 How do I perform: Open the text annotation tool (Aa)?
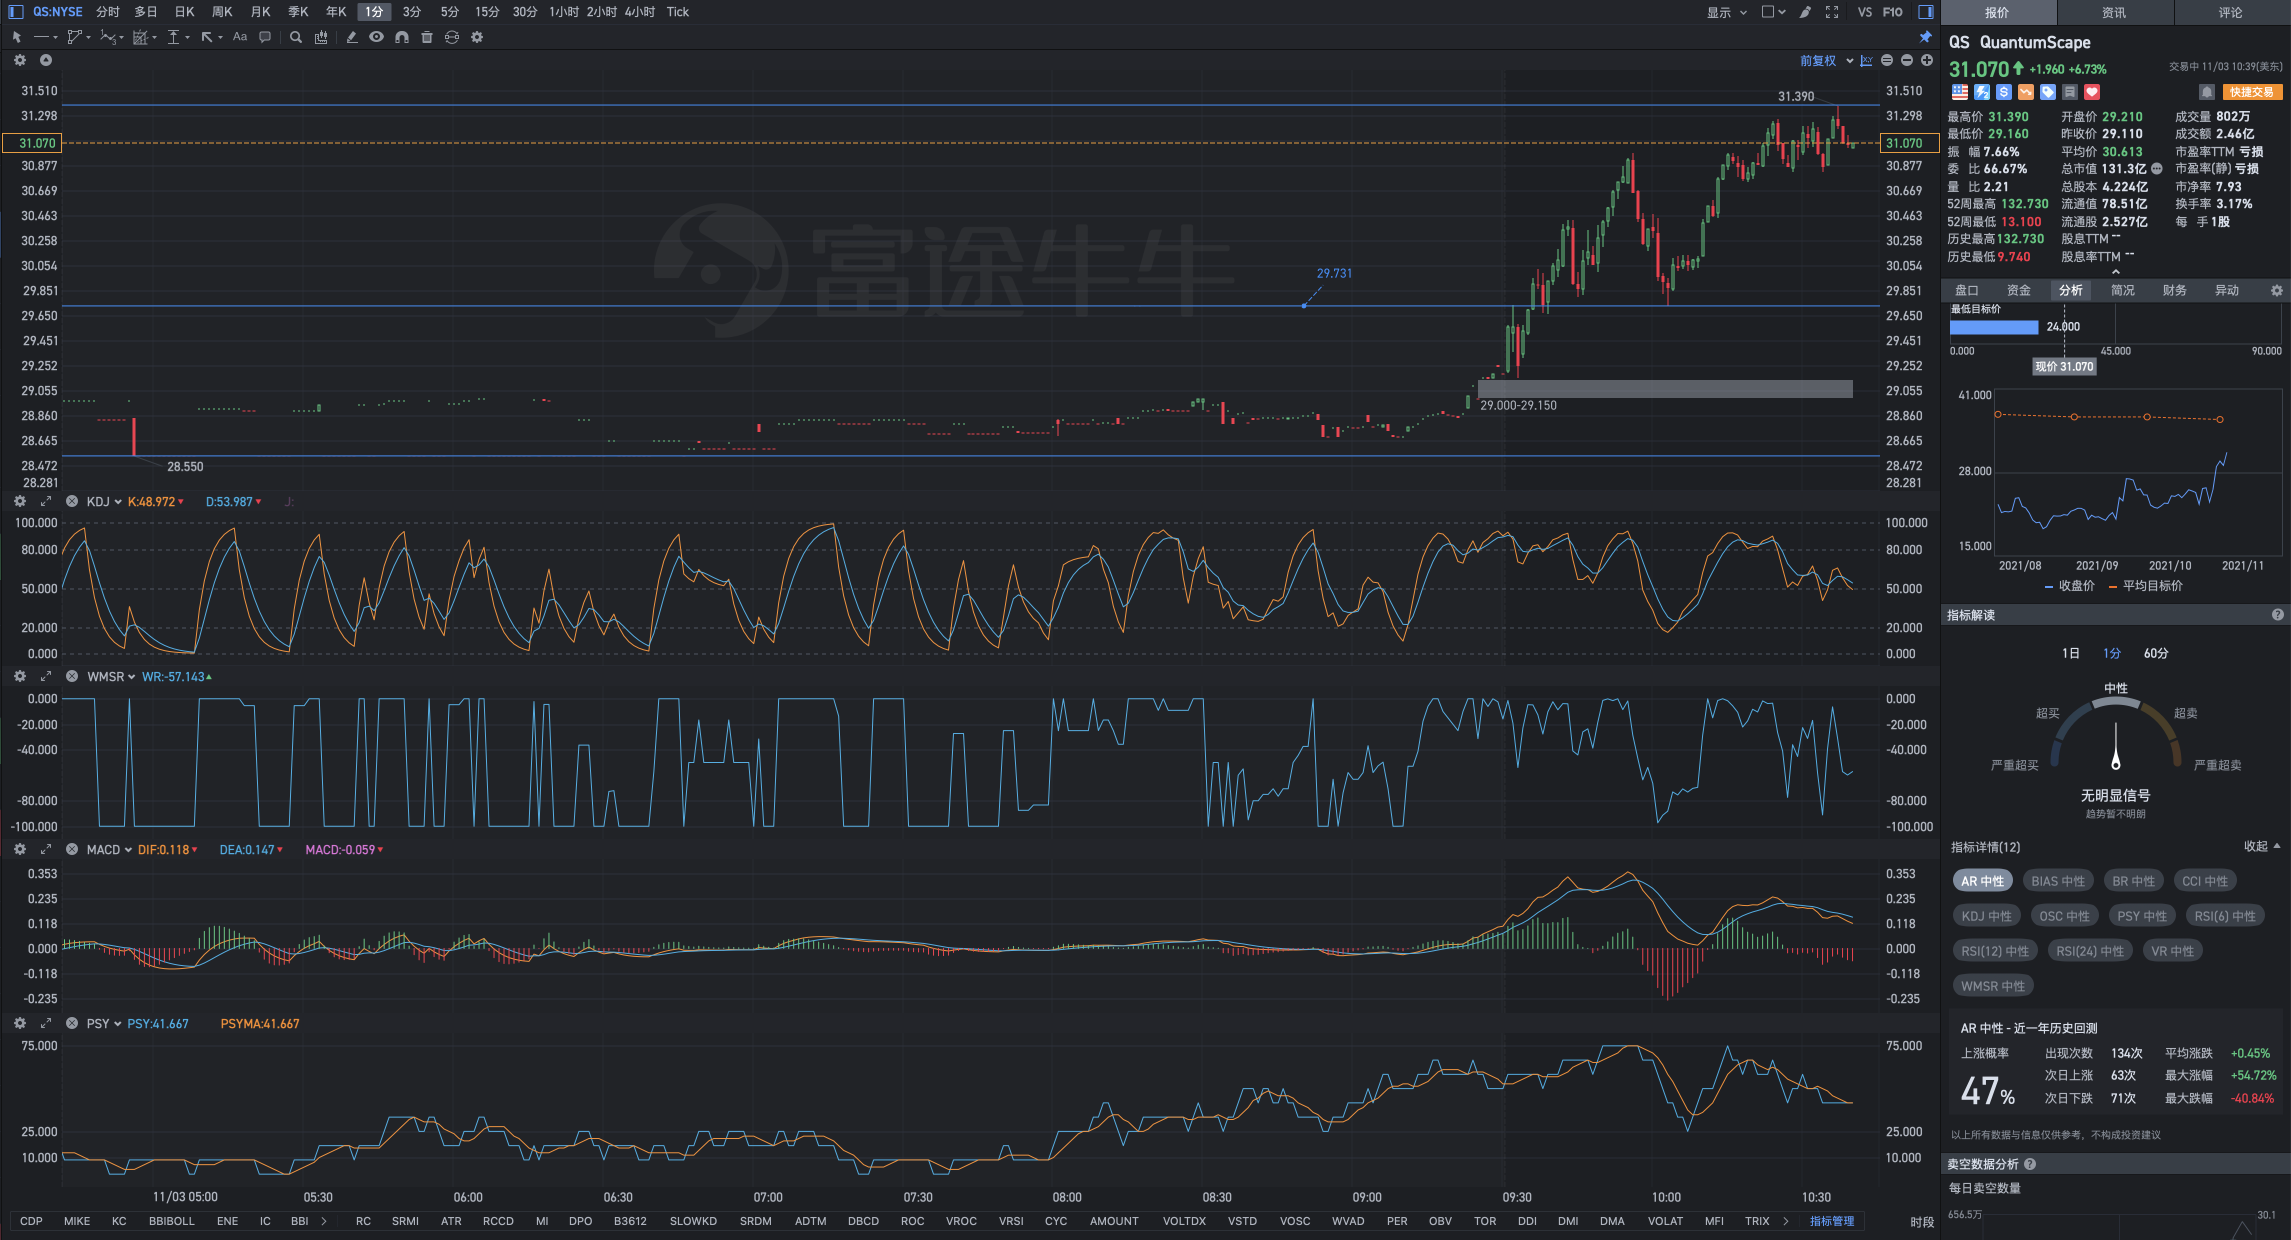point(240,37)
